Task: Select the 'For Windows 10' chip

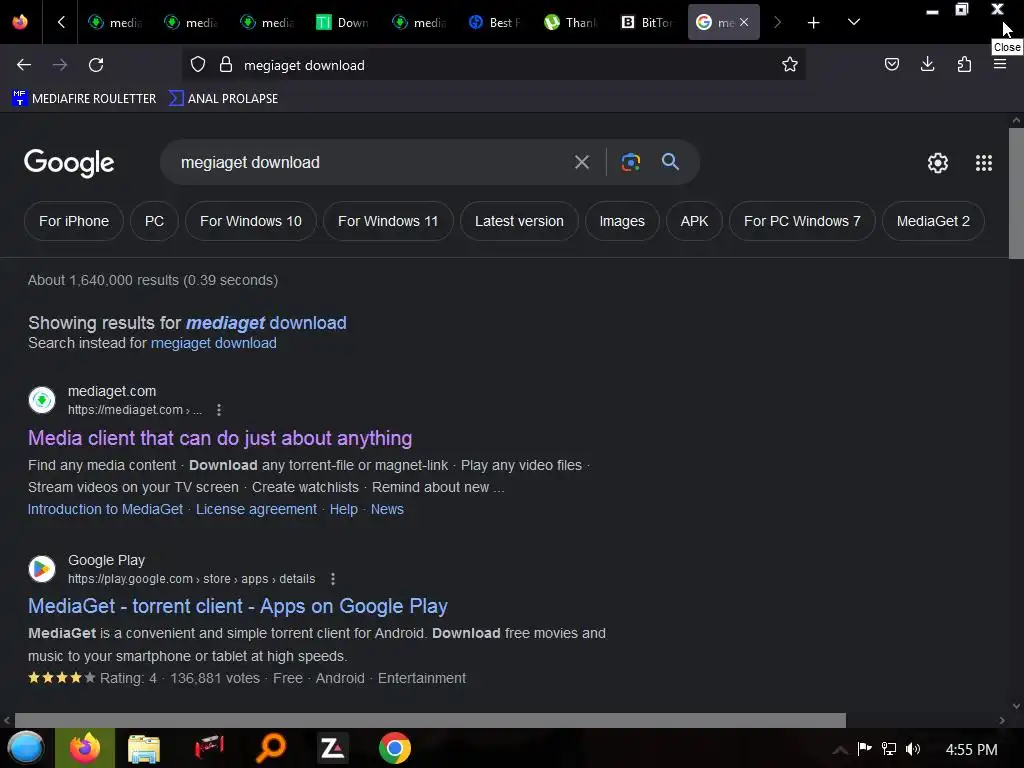Action: pos(251,221)
